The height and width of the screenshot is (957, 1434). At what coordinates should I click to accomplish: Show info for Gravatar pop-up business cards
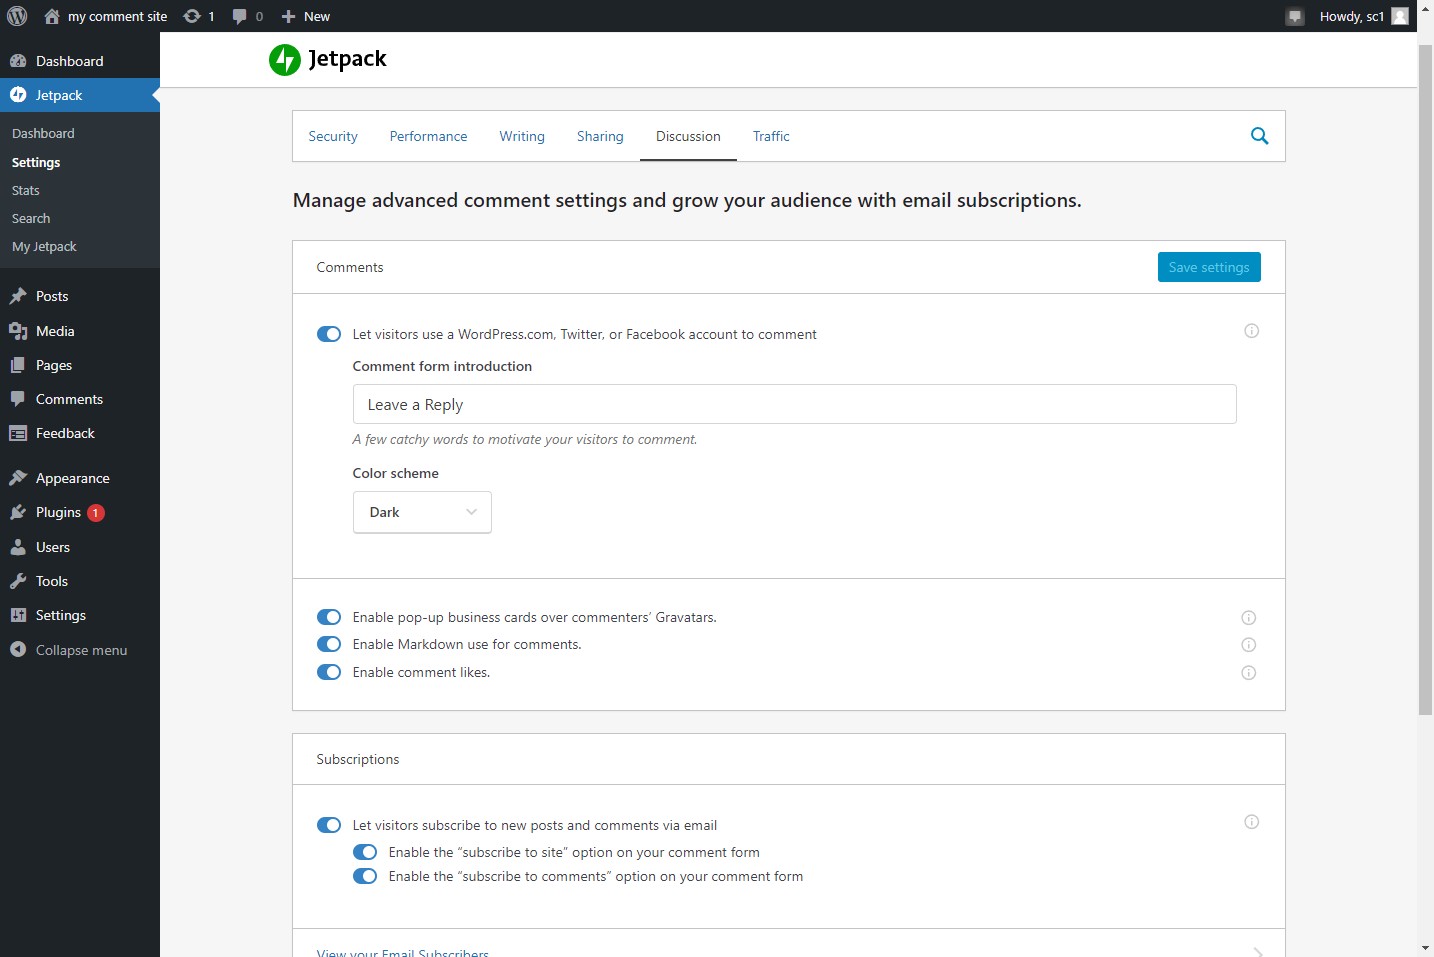(x=1248, y=618)
